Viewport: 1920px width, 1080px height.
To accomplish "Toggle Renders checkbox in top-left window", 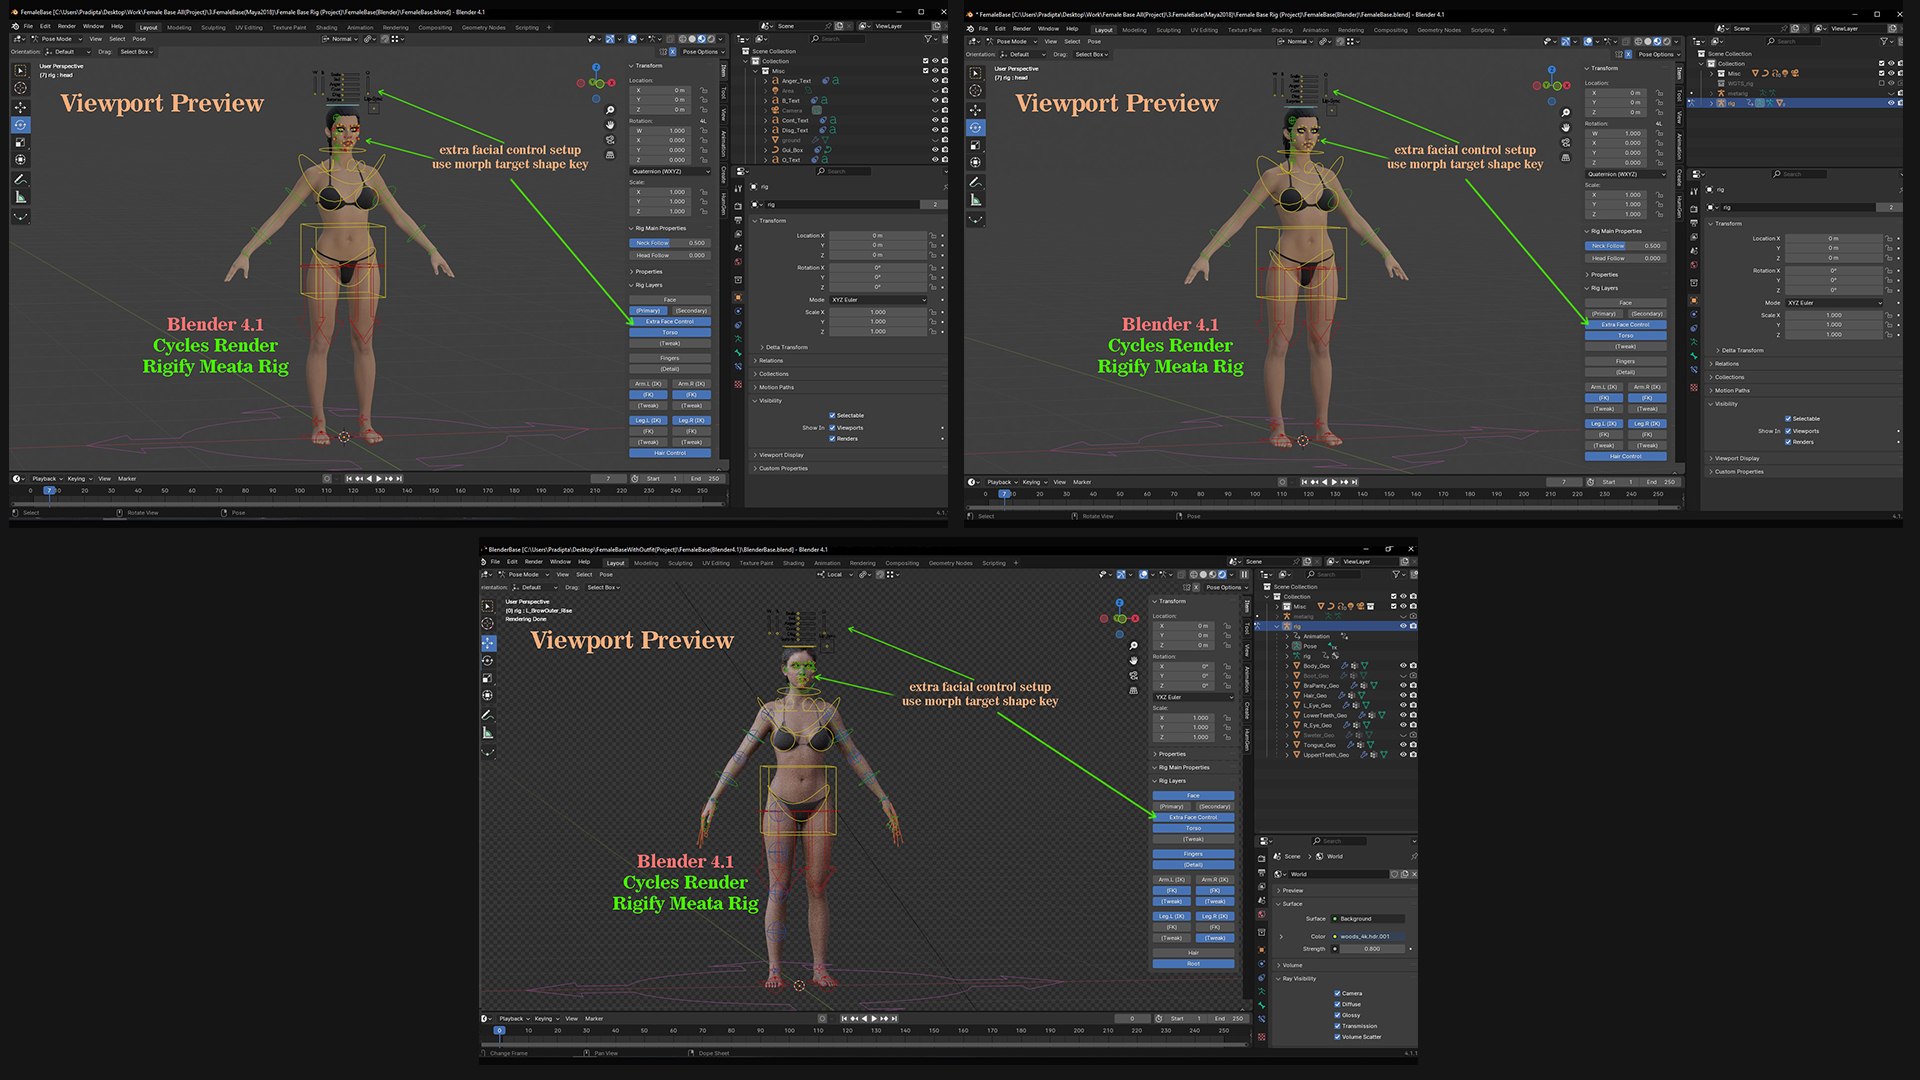I will pos(832,438).
